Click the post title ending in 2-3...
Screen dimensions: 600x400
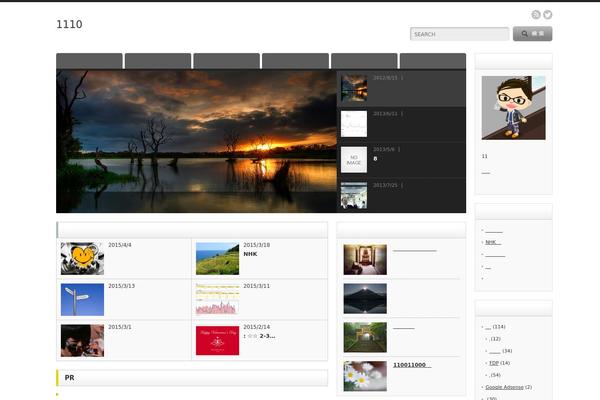259,336
